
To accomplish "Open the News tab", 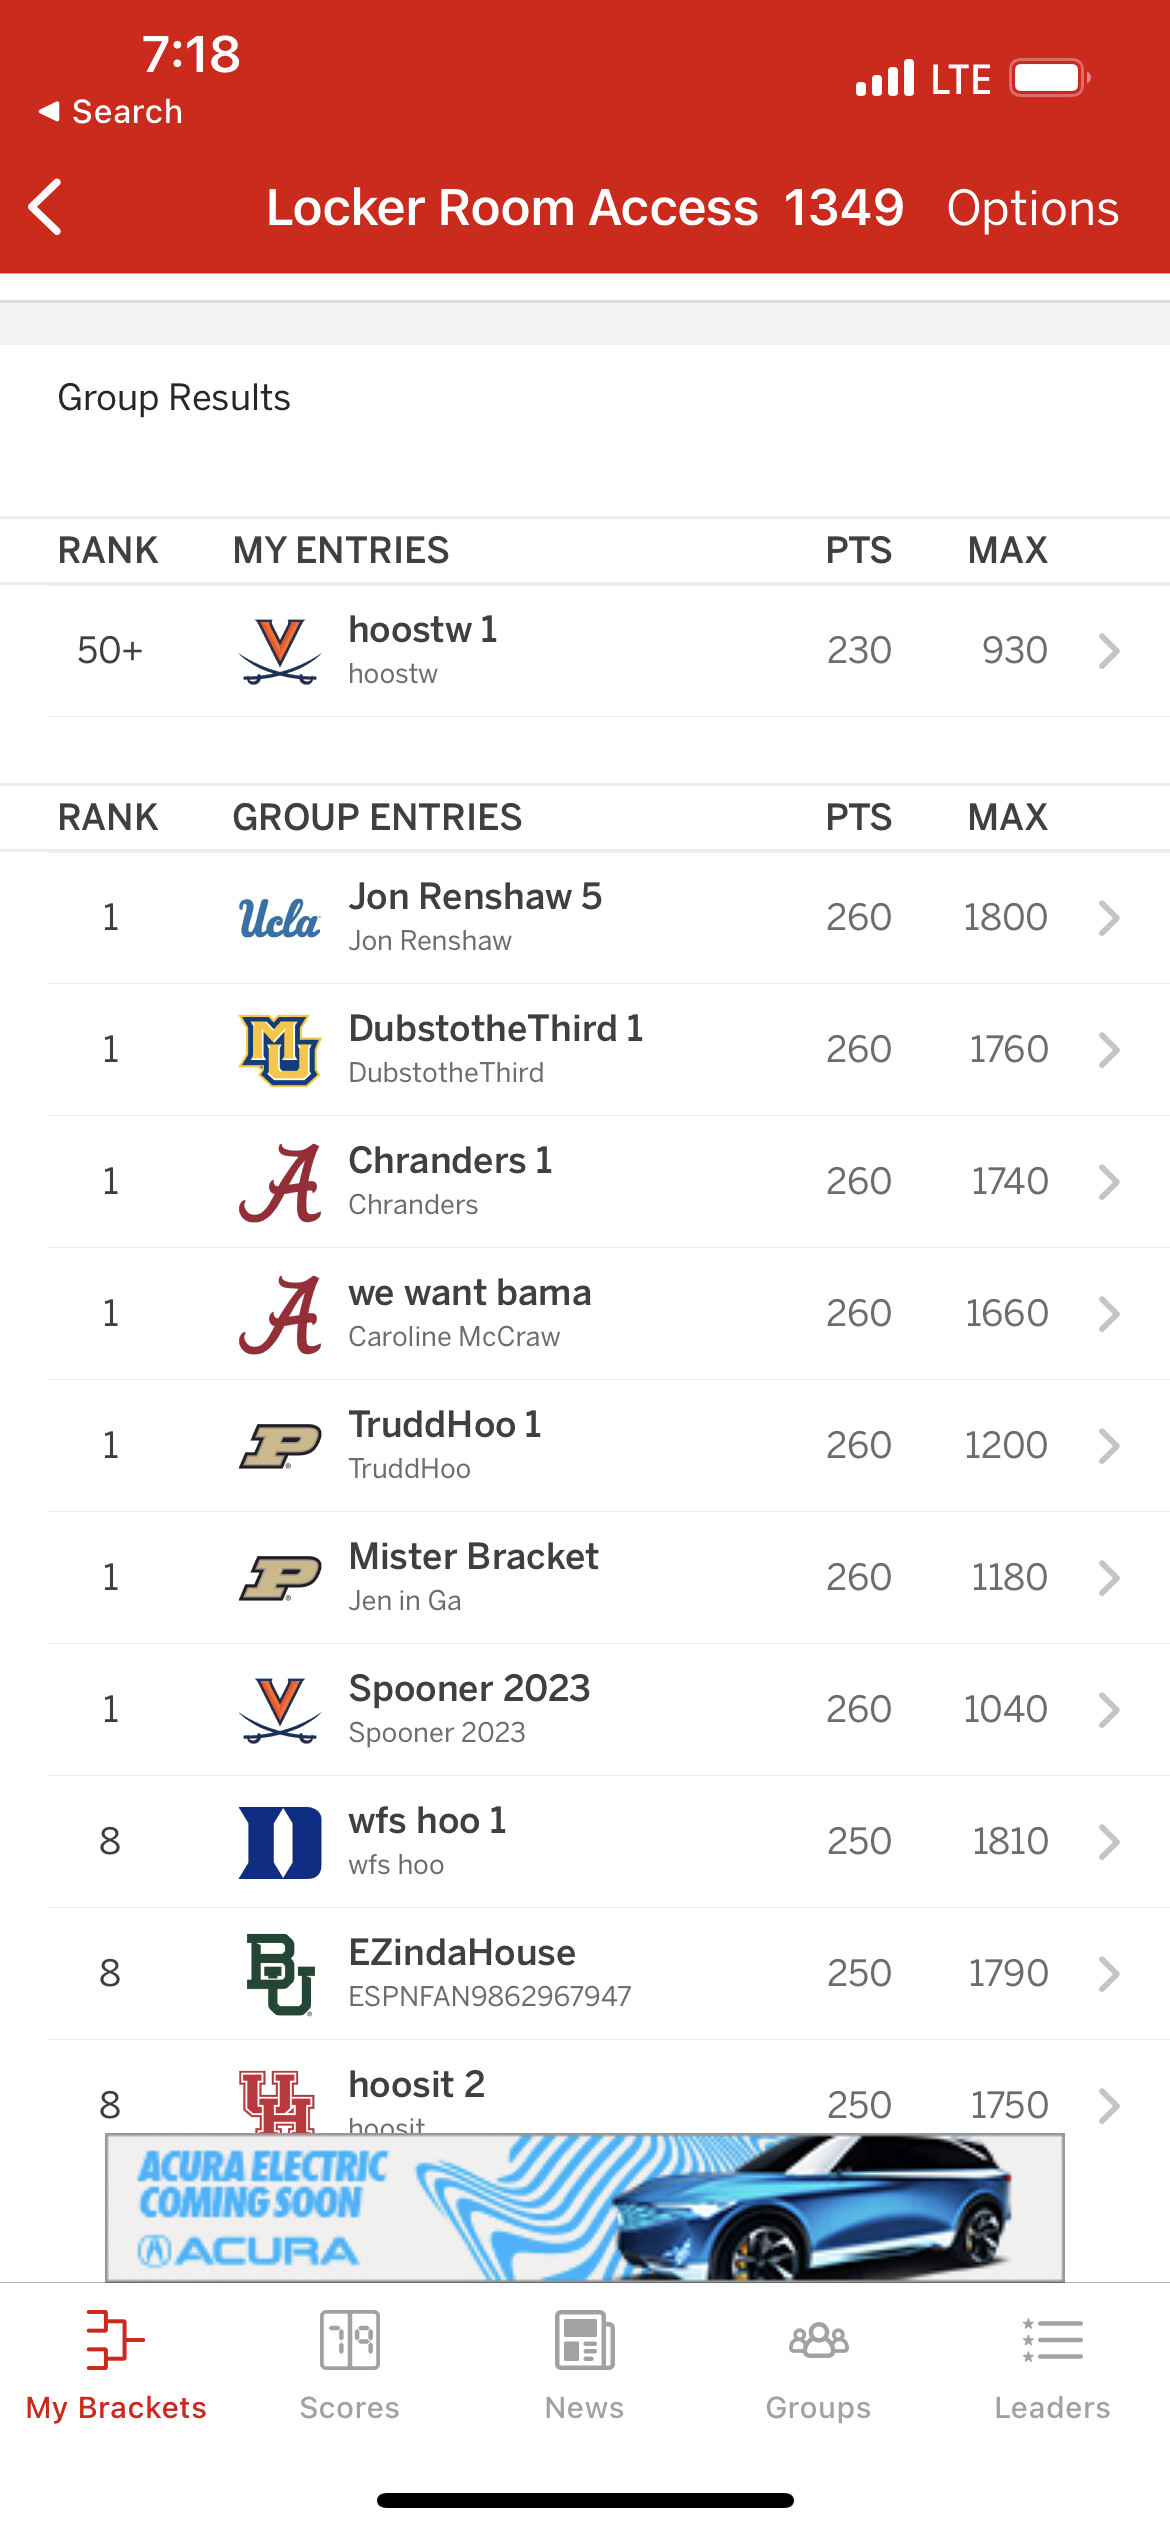I will (584, 2363).
